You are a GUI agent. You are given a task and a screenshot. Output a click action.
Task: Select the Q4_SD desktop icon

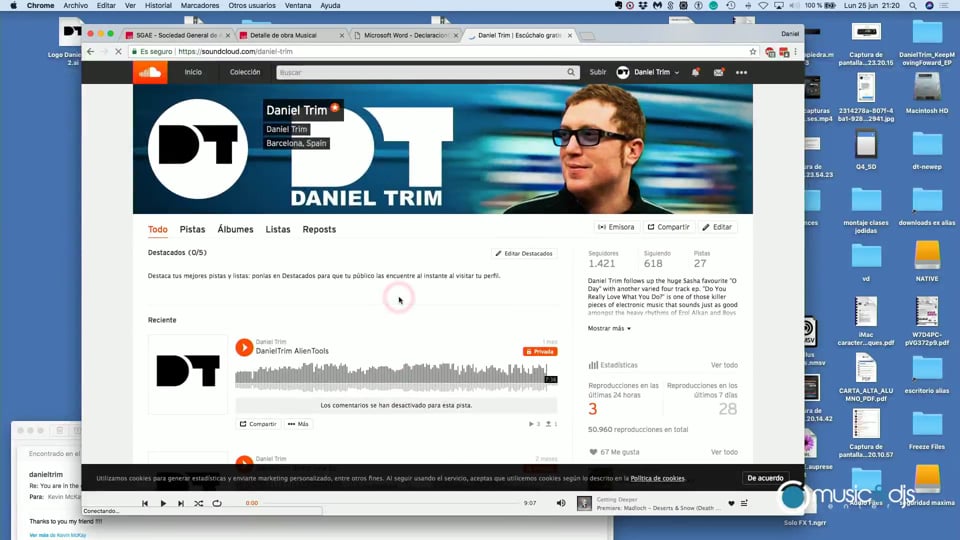[x=866, y=149]
